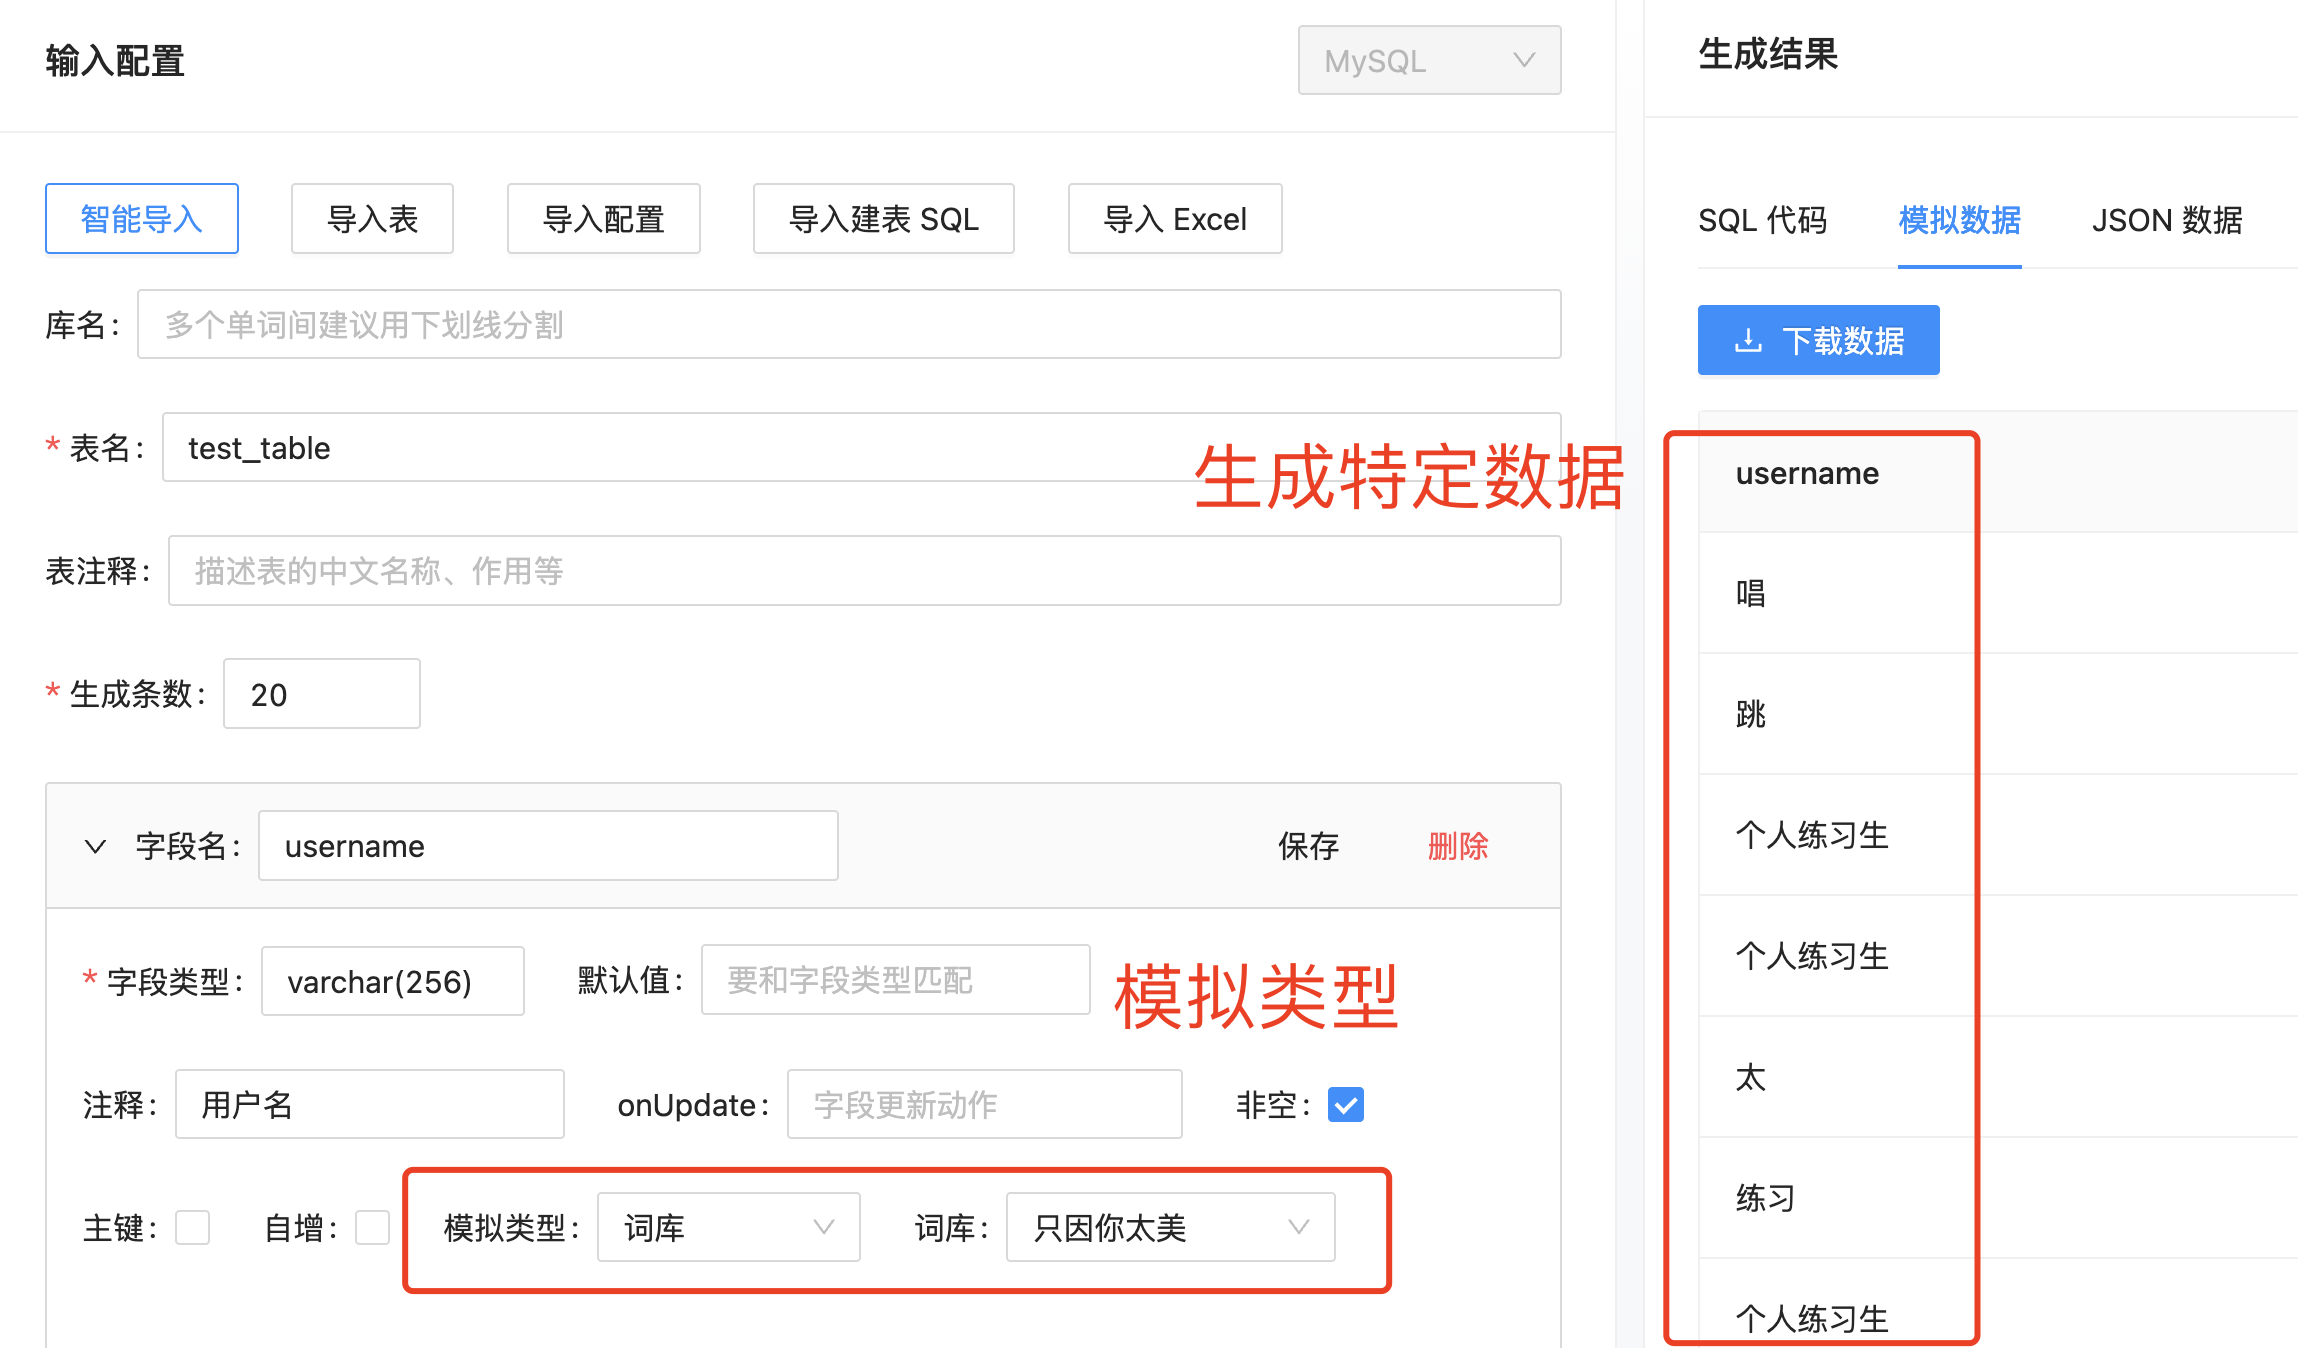The width and height of the screenshot is (2298, 1348).
Task: Click the 智能导入 button
Action: 142,219
